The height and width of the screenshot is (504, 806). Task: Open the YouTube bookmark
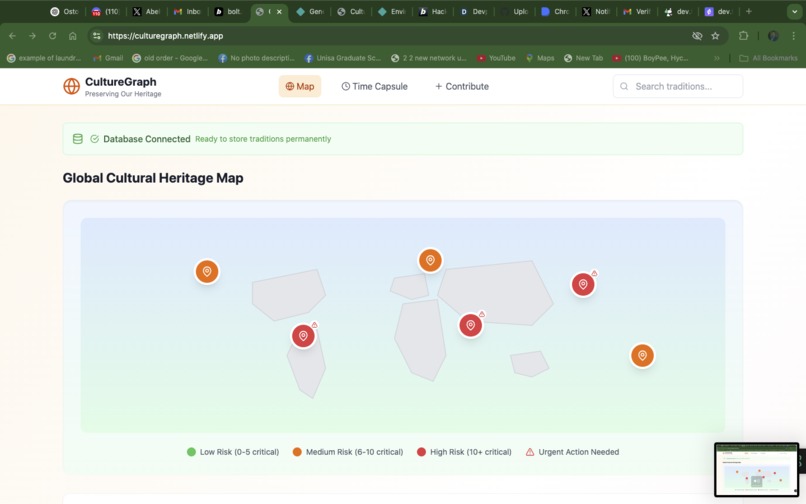pyautogui.click(x=497, y=58)
